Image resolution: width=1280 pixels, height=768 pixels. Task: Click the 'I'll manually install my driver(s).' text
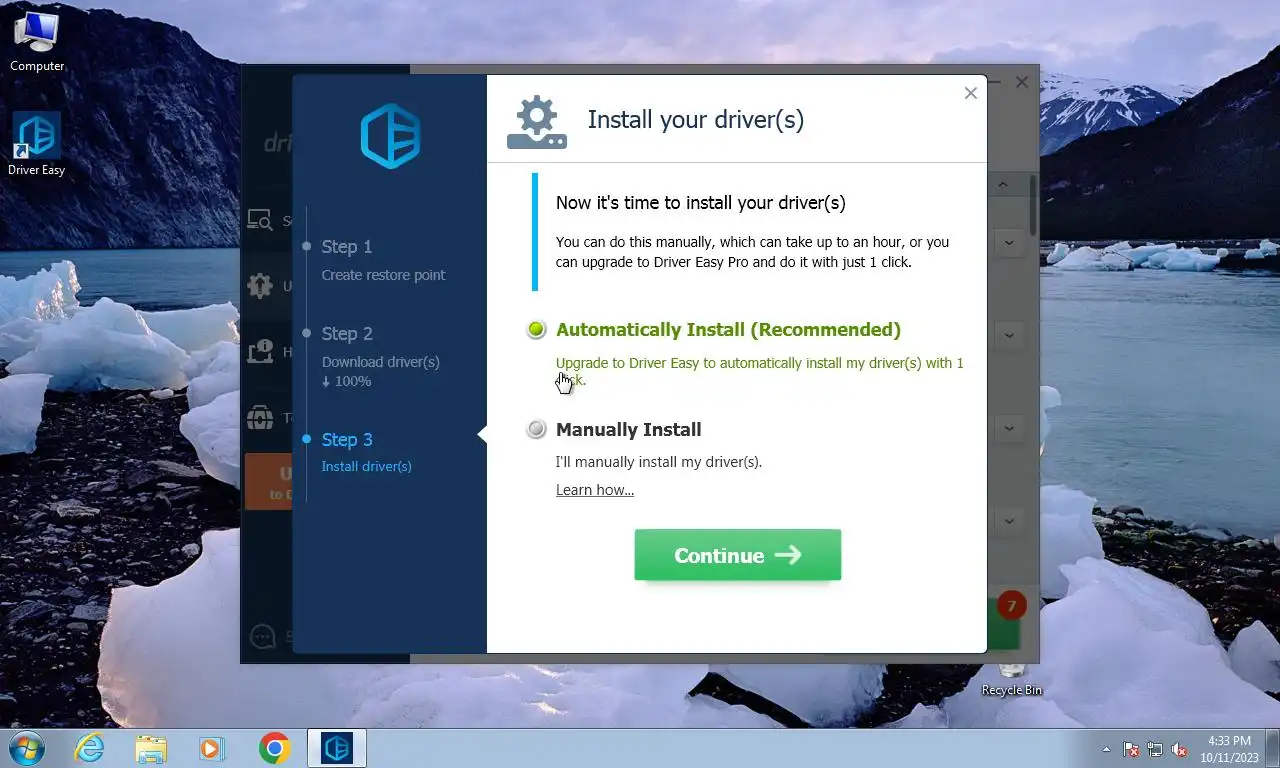[659, 462]
